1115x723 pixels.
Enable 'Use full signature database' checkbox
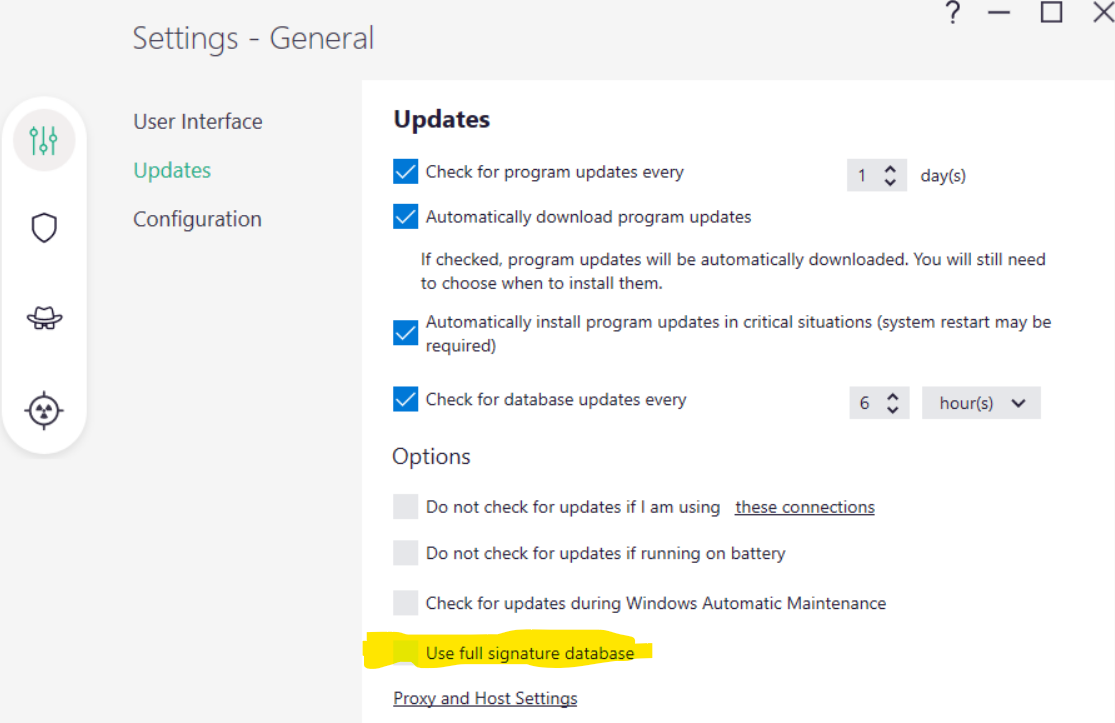click(x=405, y=653)
